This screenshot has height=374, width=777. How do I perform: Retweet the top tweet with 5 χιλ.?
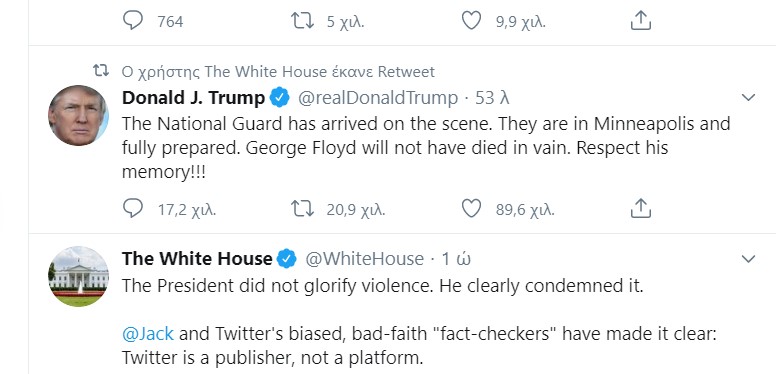coord(302,21)
